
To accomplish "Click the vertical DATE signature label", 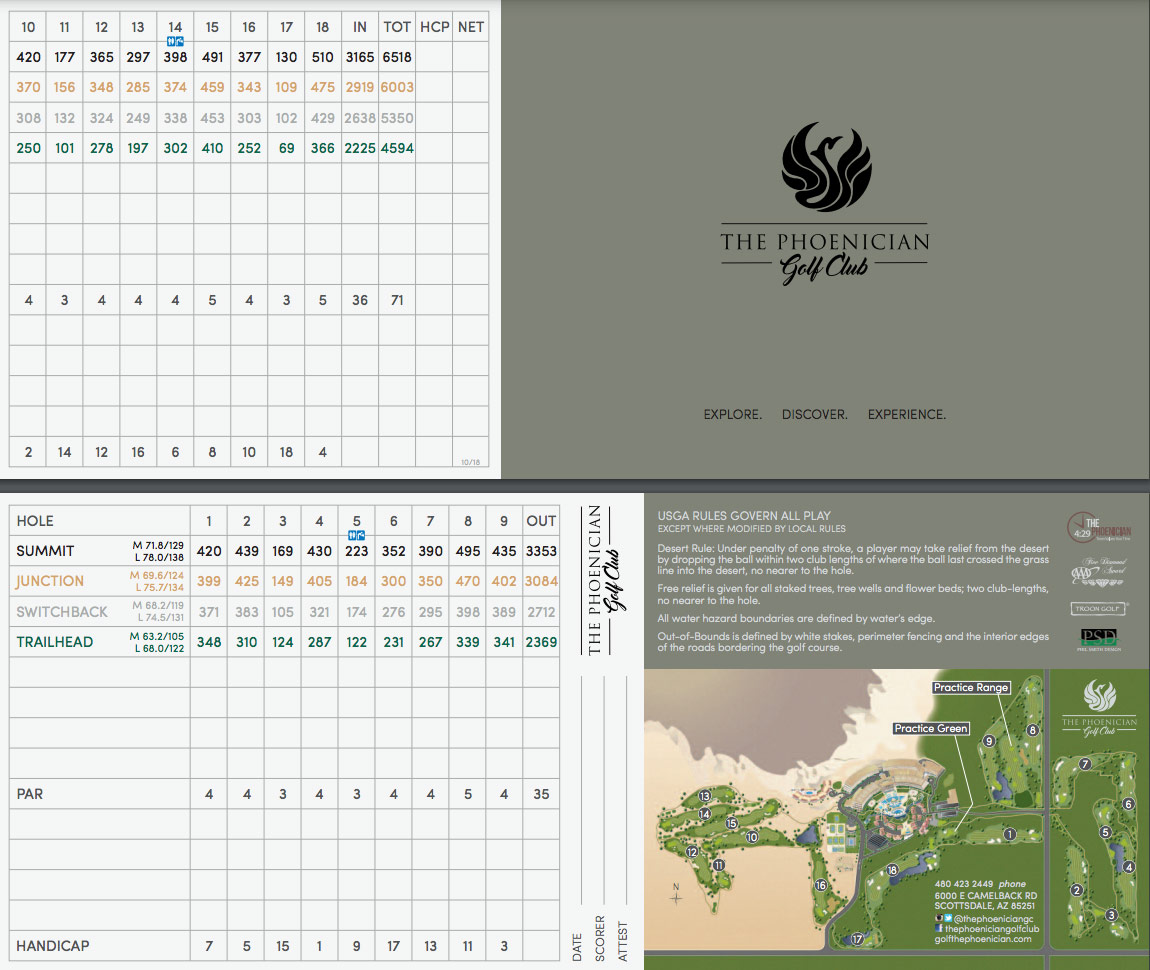I will pos(576,947).
